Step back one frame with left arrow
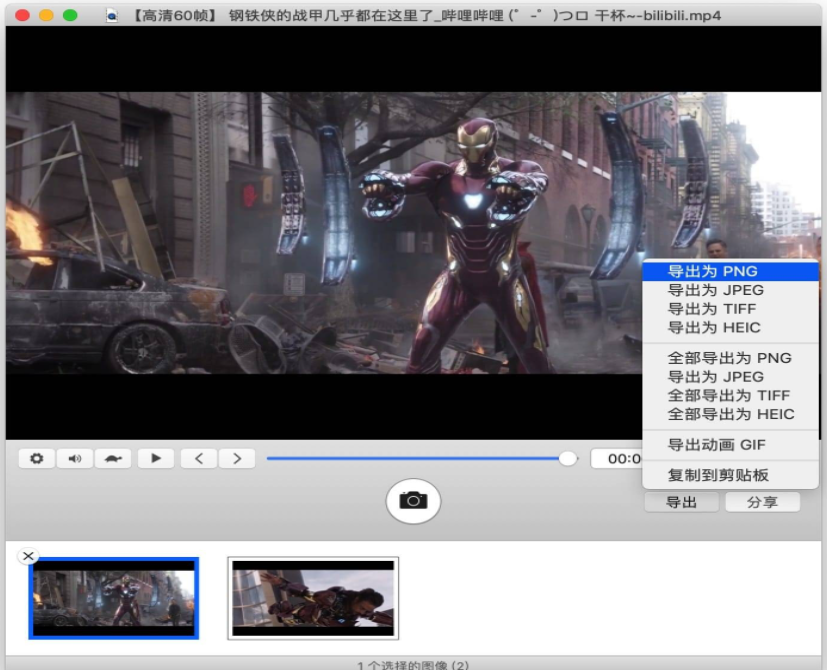 (x=199, y=459)
